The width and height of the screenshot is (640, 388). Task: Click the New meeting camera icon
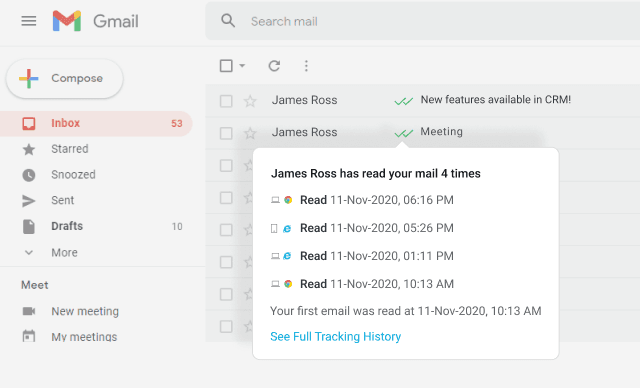coord(29,311)
